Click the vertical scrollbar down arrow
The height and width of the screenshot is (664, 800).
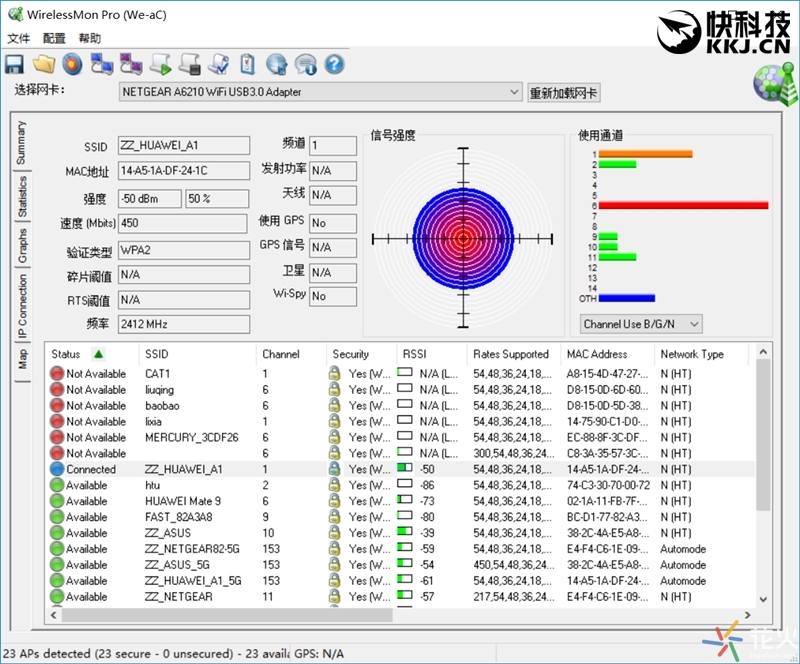click(x=763, y=600)
